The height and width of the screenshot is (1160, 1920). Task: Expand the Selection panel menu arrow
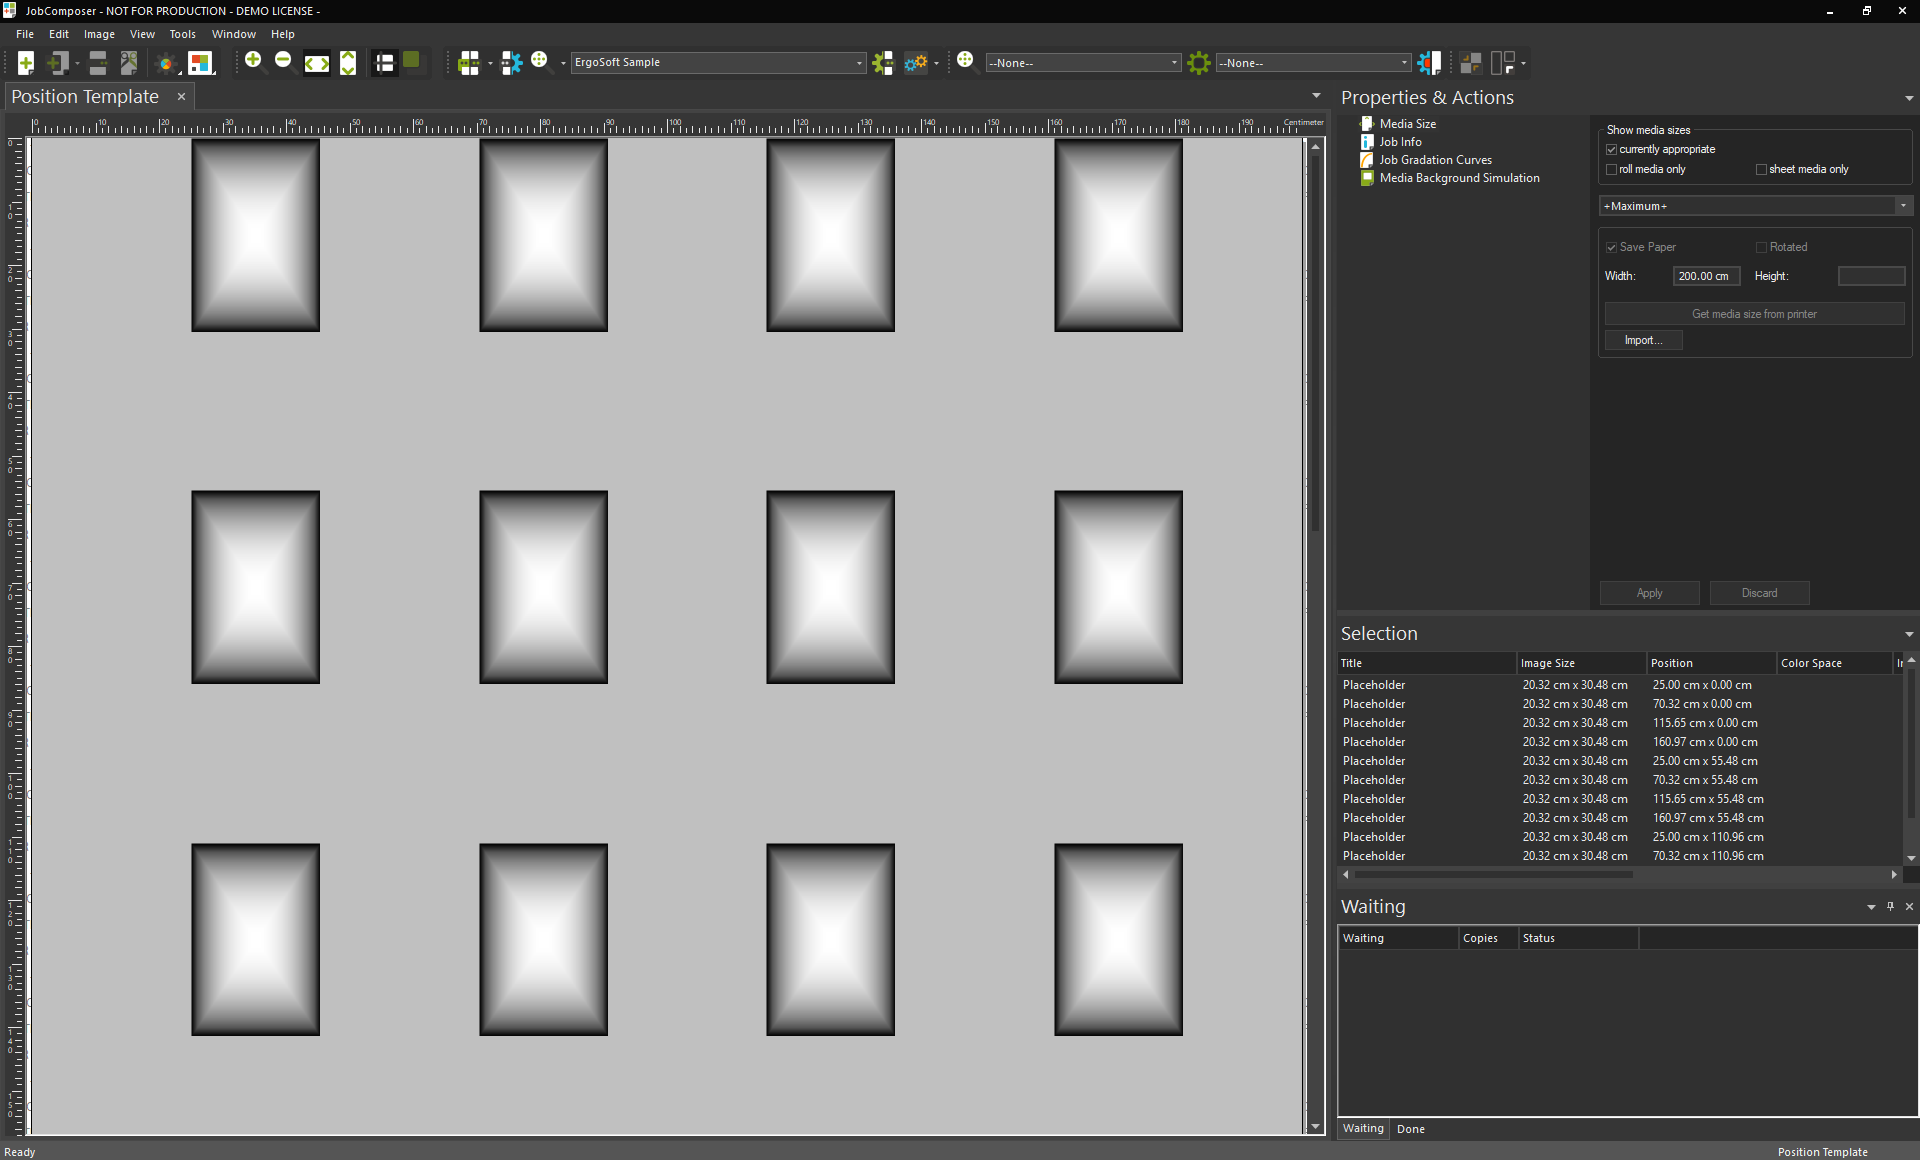(1909, 634)
